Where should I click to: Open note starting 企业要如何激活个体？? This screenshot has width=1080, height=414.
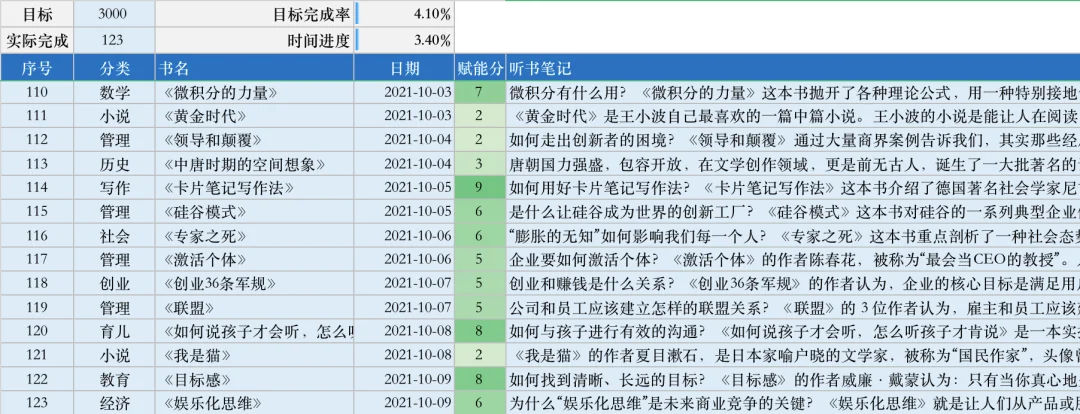click(x=793, y=260)
